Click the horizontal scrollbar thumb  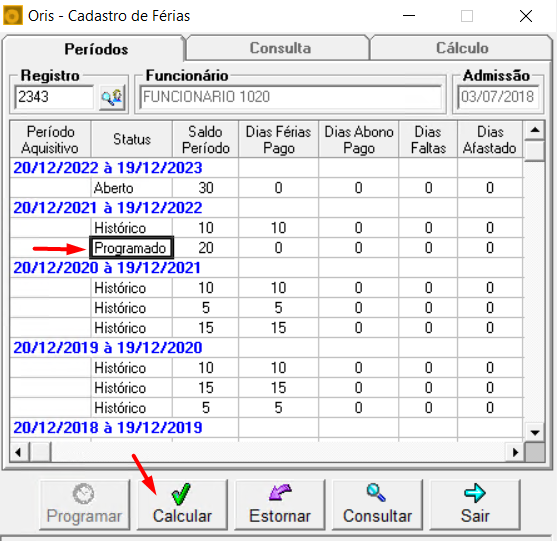pyautogui.click(x=41, y=452)
